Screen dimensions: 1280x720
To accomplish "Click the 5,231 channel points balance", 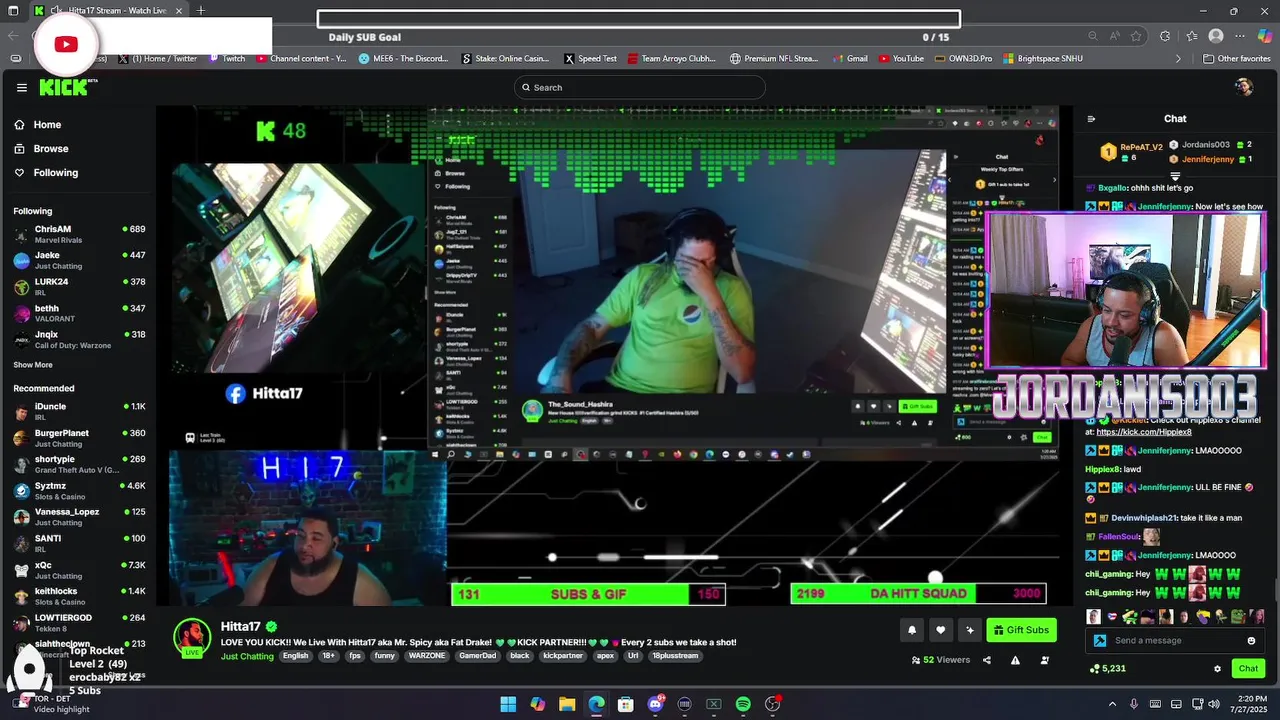I will point(1107,669).
